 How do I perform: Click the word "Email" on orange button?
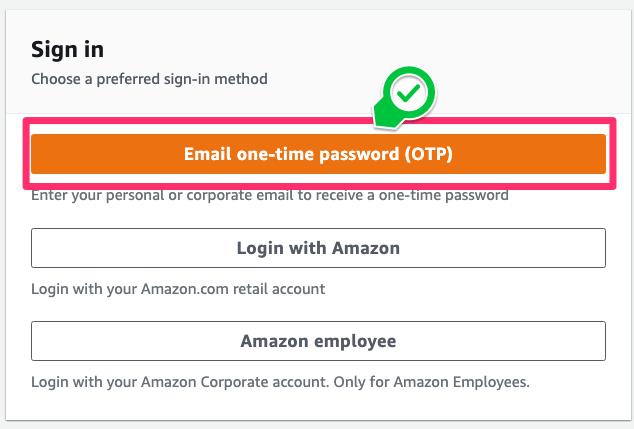pyautogui.click(x=208, y=154)
